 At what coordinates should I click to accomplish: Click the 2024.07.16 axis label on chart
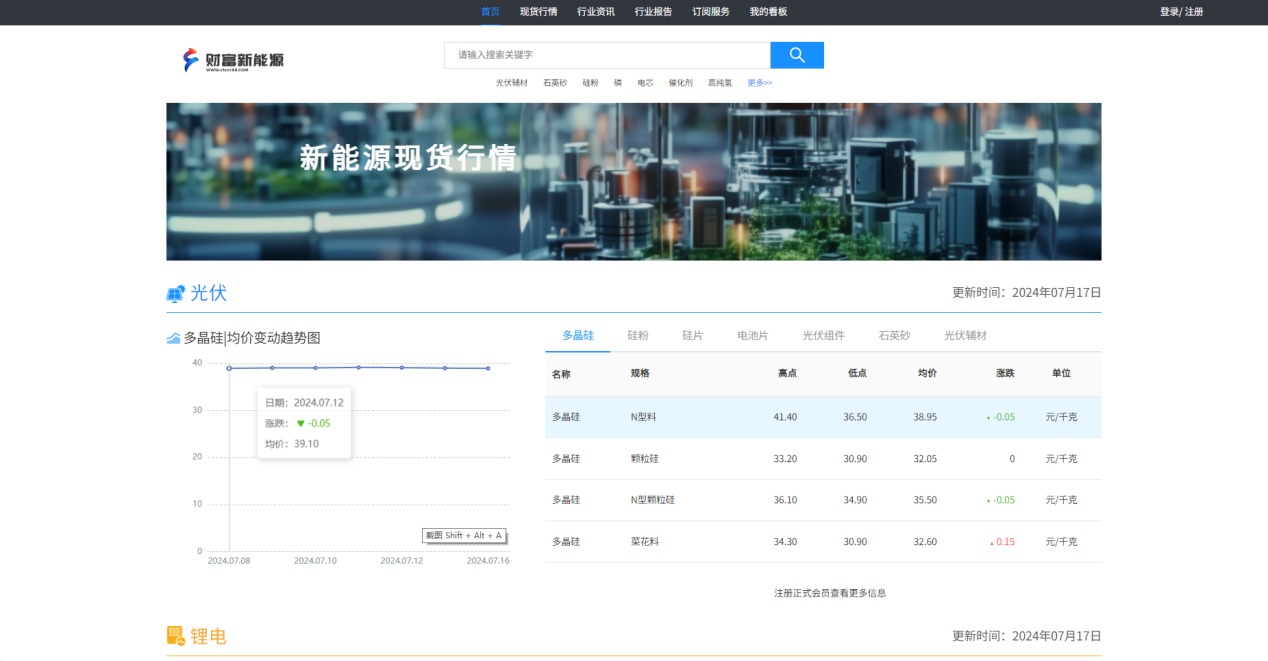pyautogui.click(x=488, y=561)
